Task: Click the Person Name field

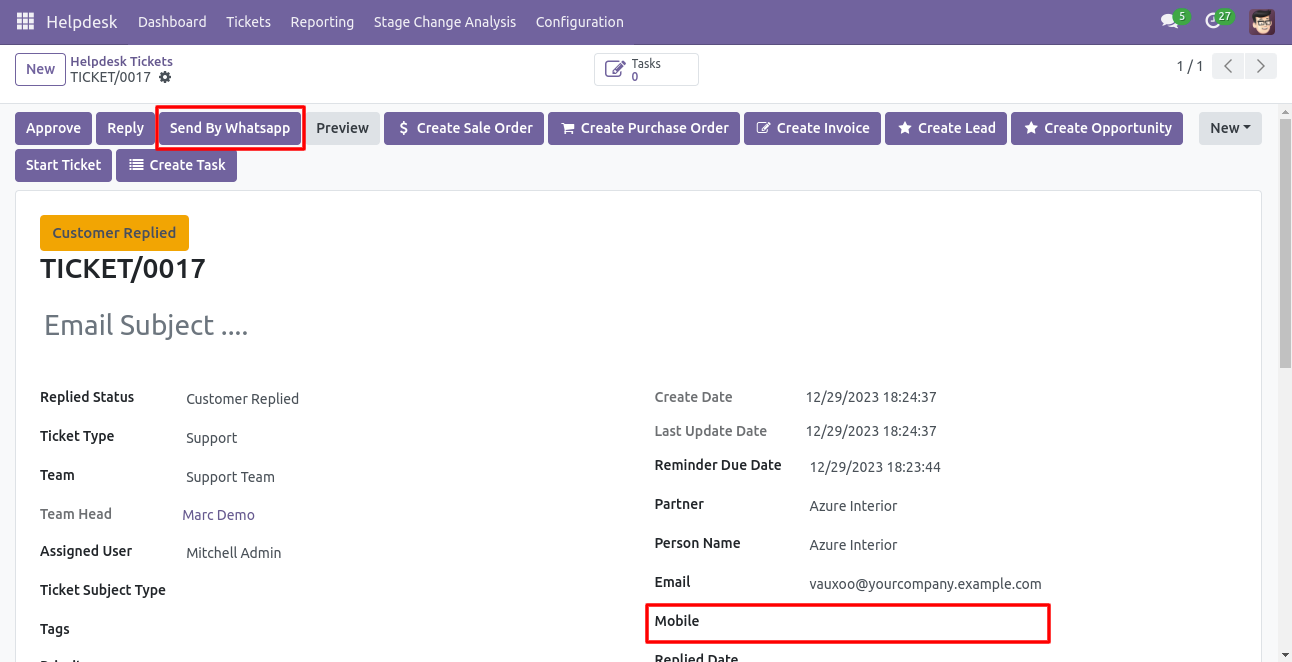Action: [x=853, y=545]
